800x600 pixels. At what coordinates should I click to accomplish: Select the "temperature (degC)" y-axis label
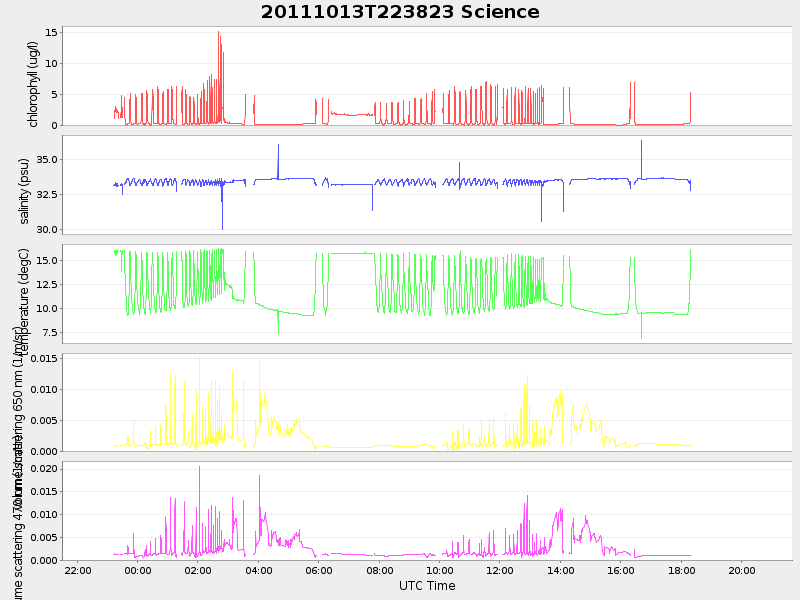click(24, 301)
